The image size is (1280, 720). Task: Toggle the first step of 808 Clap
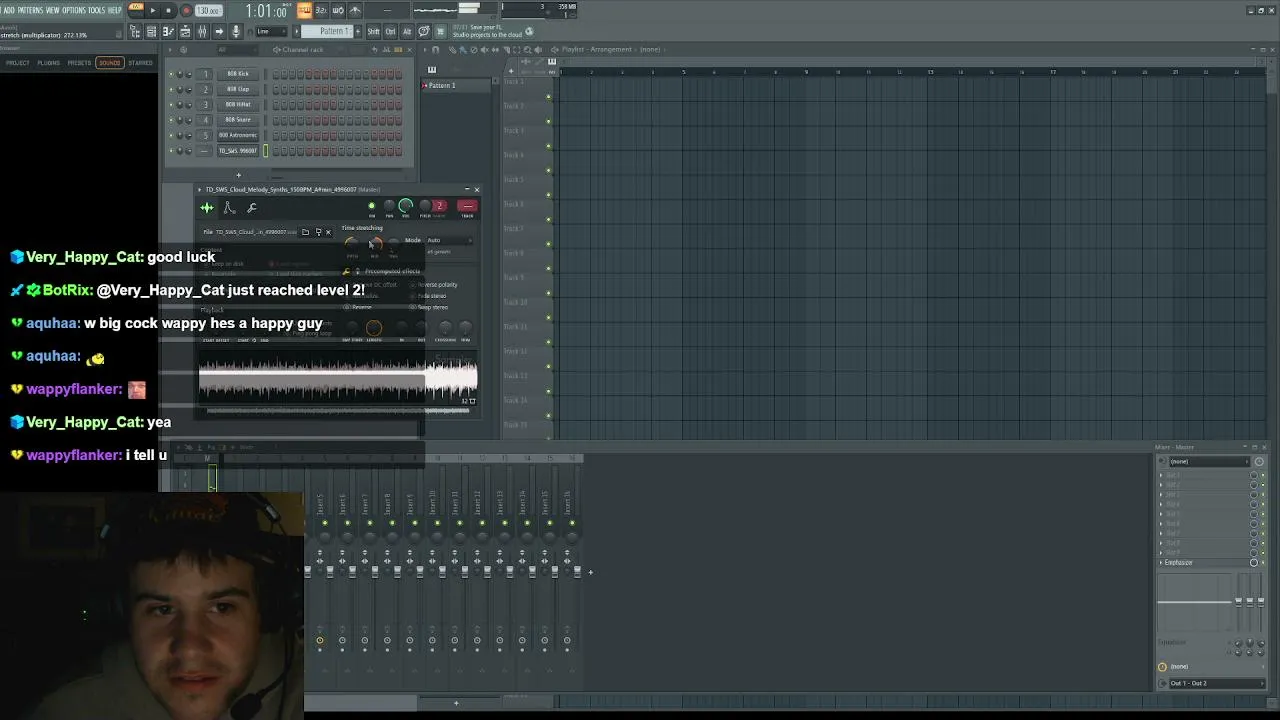coord(276,89)
